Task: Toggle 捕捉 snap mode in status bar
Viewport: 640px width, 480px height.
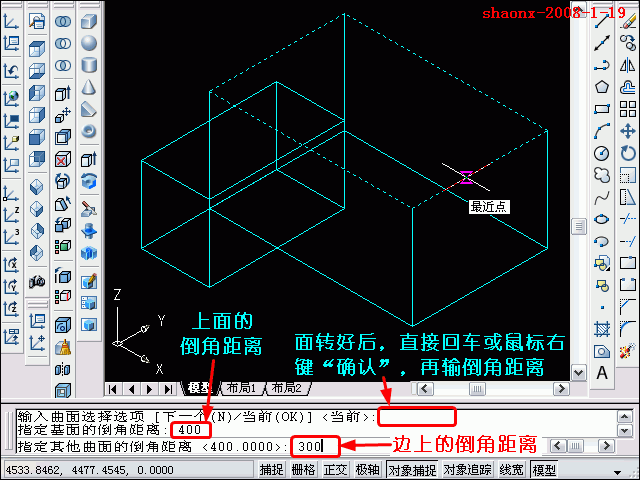Action: [x=272, y=470]
